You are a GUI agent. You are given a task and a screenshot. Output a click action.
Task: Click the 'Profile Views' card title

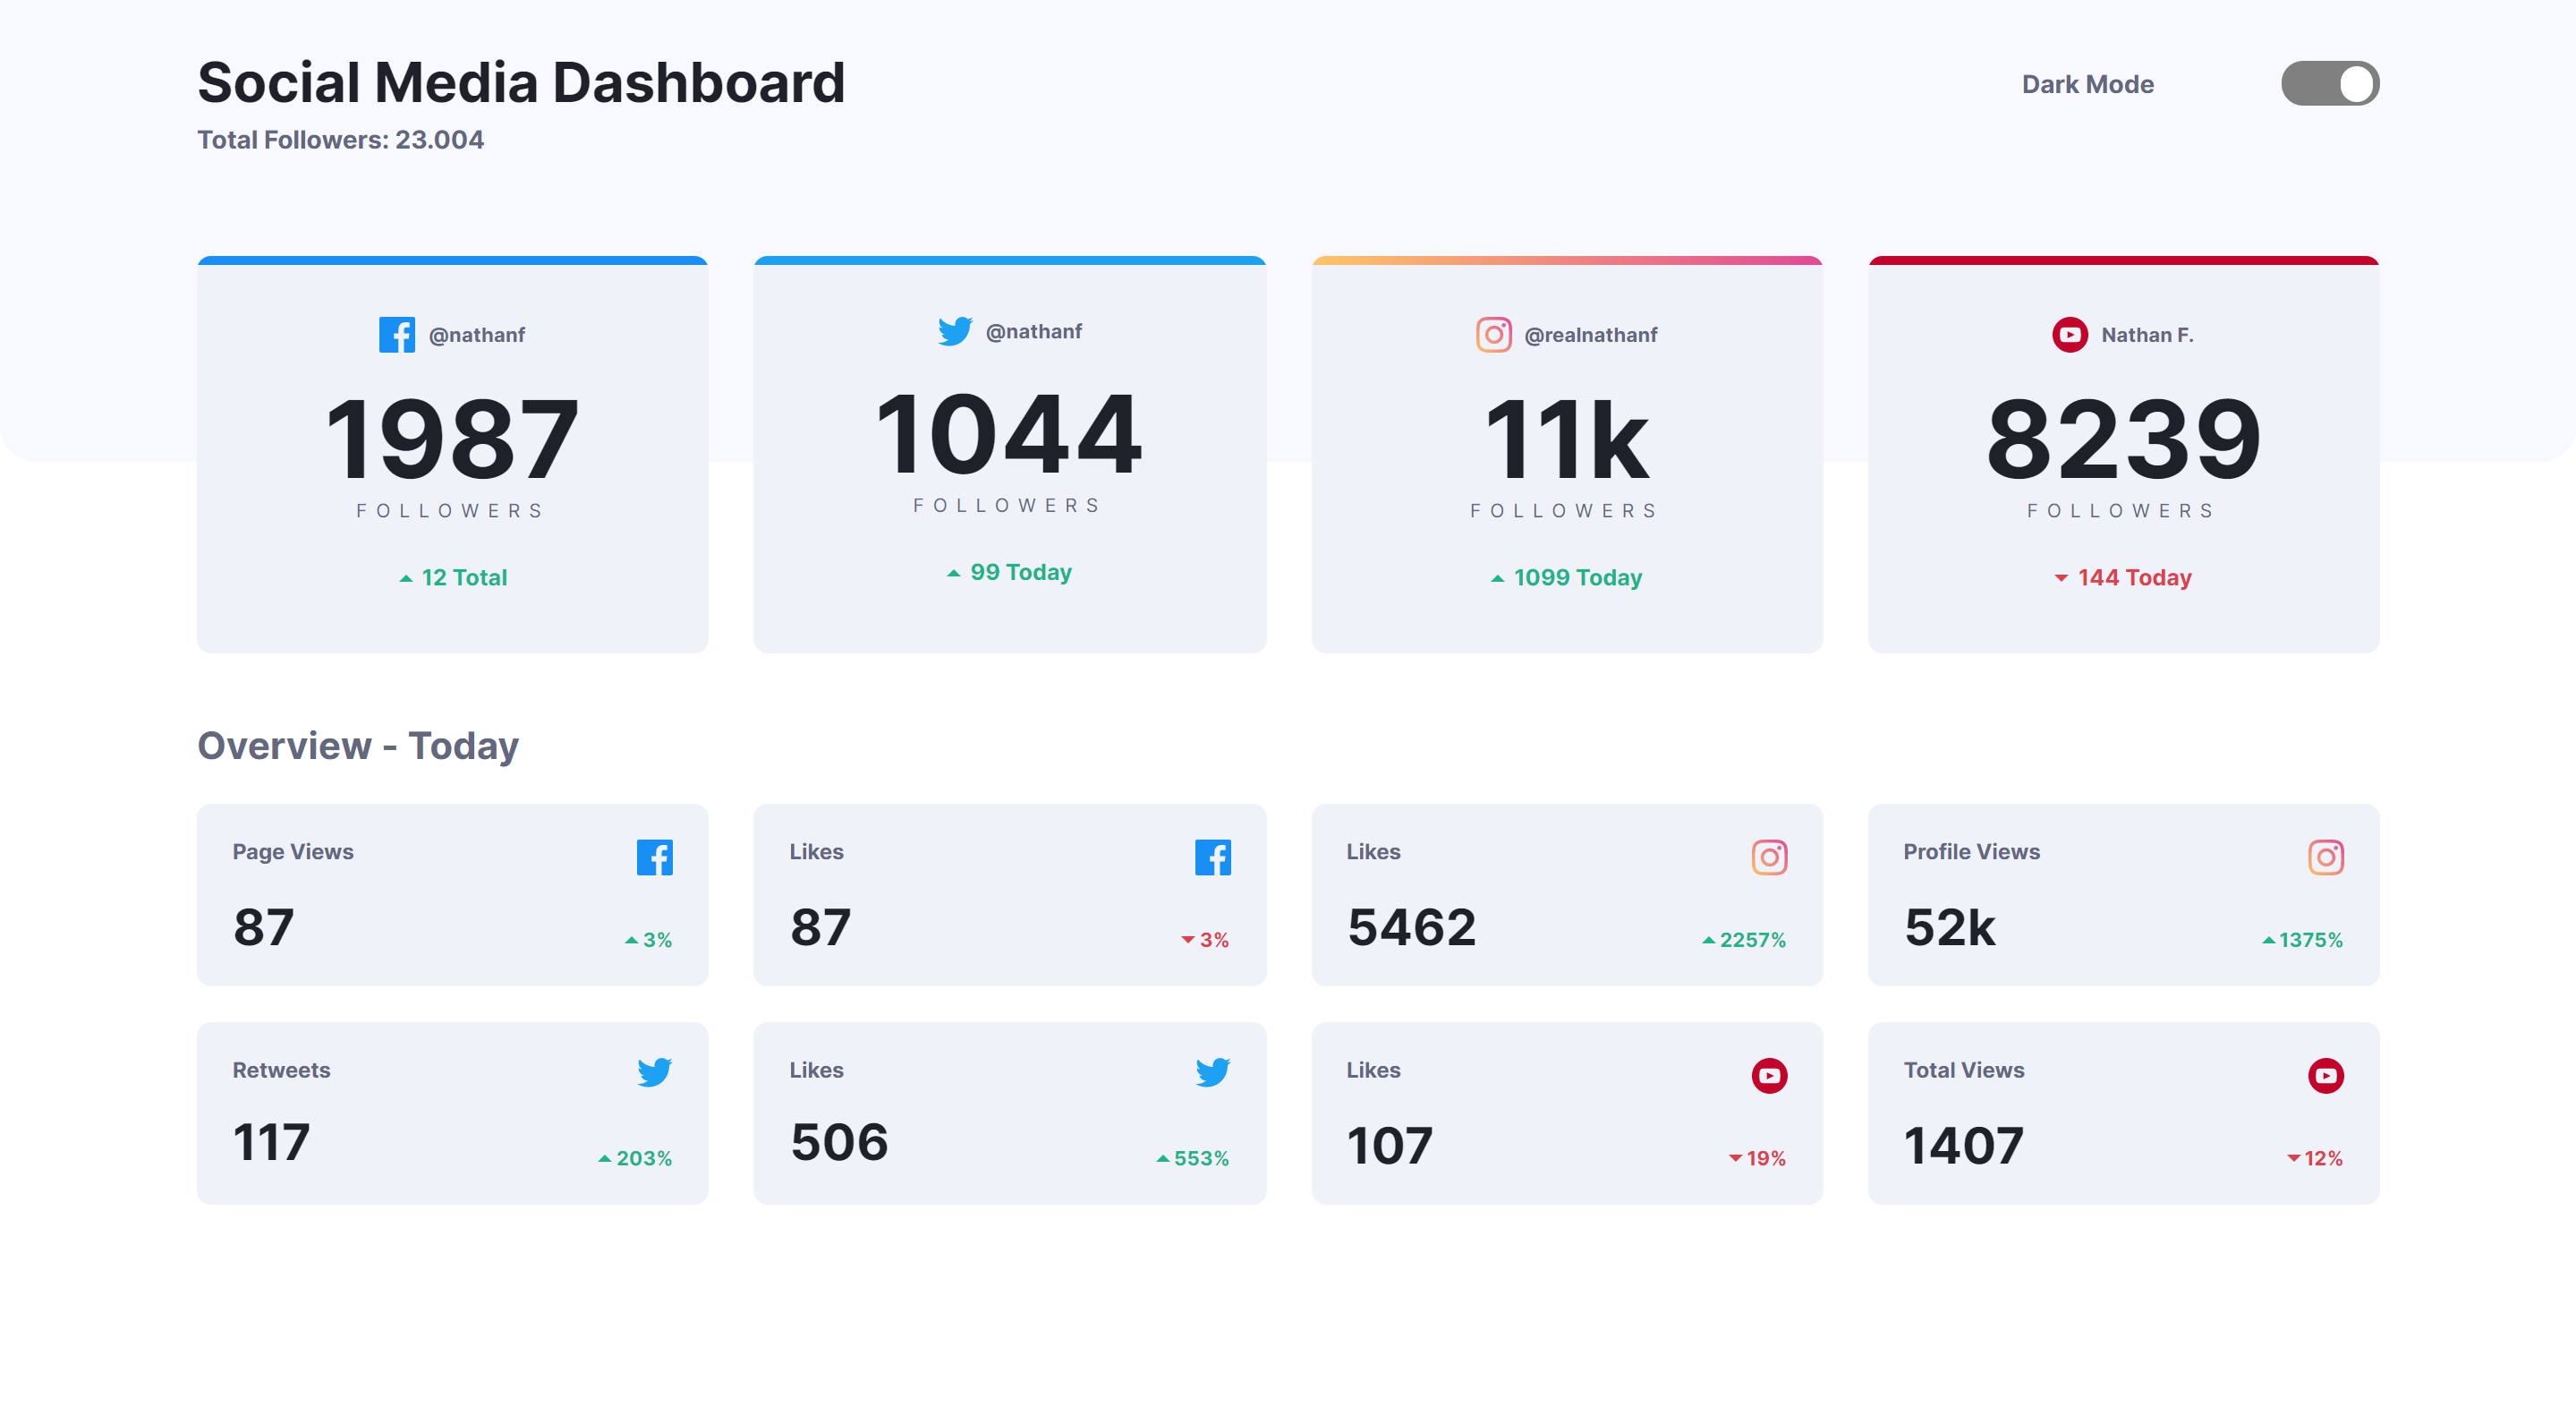(x=1971, y=852)
